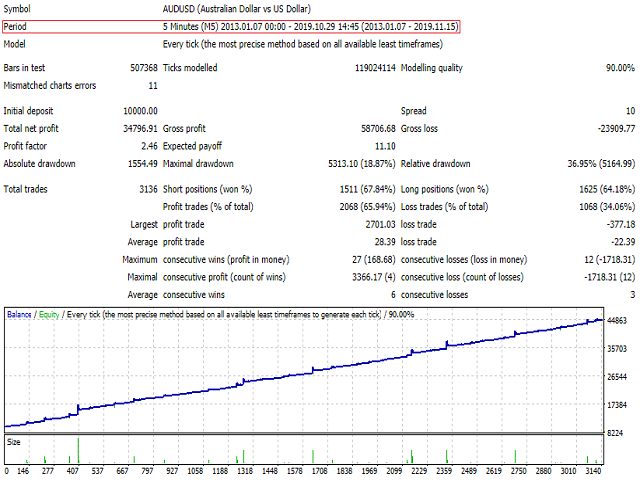Click the 35703 value on chart axis
640x480 pixels.
[x=617, y=349]
